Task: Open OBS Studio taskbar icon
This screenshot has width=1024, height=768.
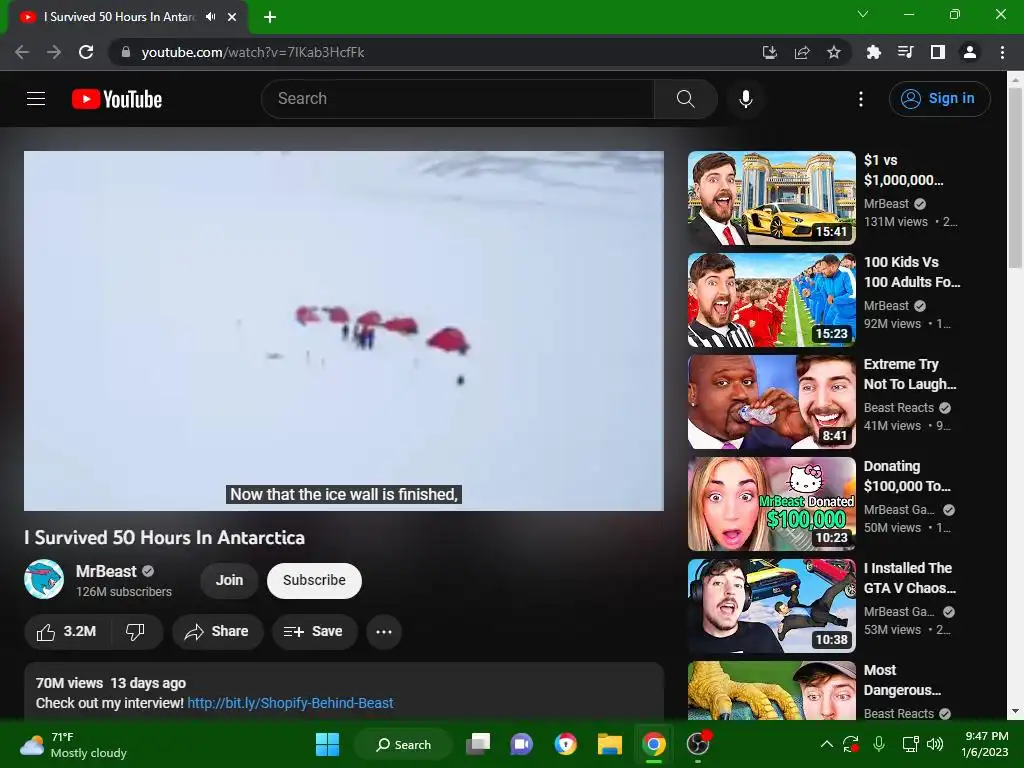Action: click(x=698, y=744)
